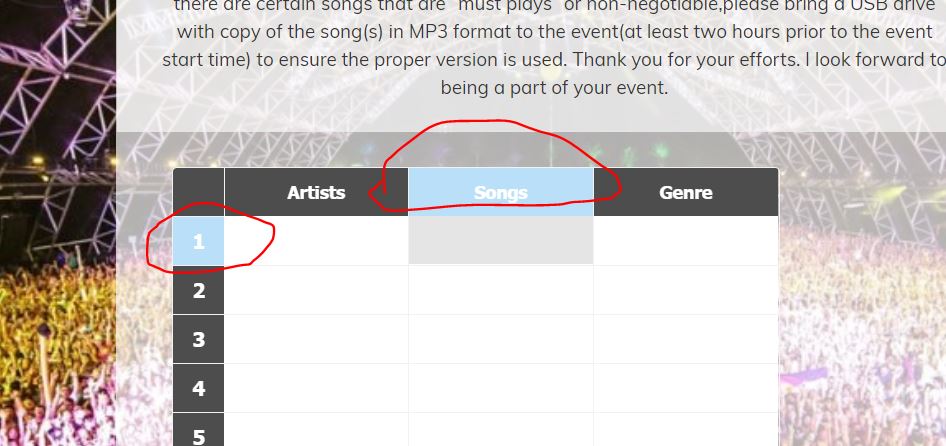
Task: Select the Artists column header
Action: (x=316, y=192)
